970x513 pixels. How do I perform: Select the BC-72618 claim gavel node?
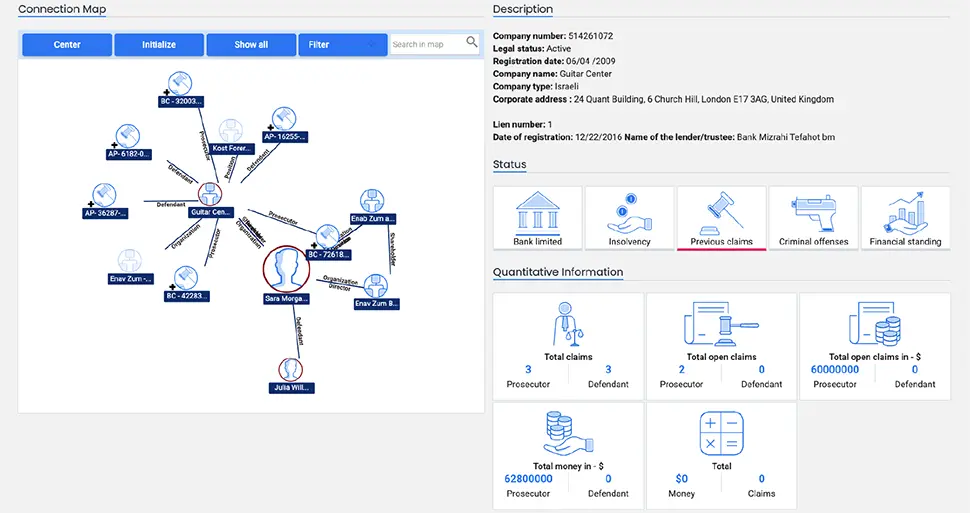(x=327, y=236)
